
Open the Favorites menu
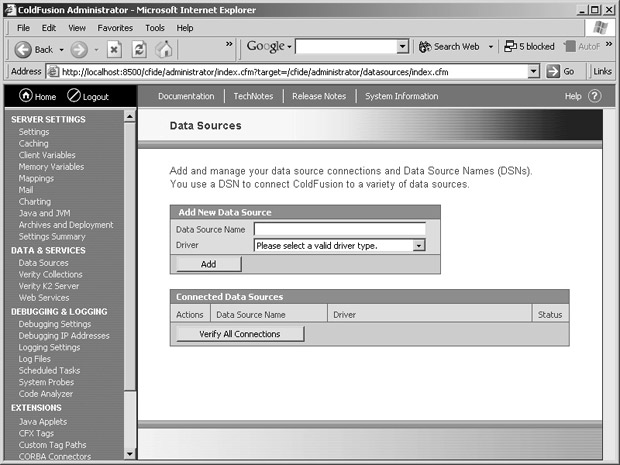pyautogui.click(x=115, y=28)
